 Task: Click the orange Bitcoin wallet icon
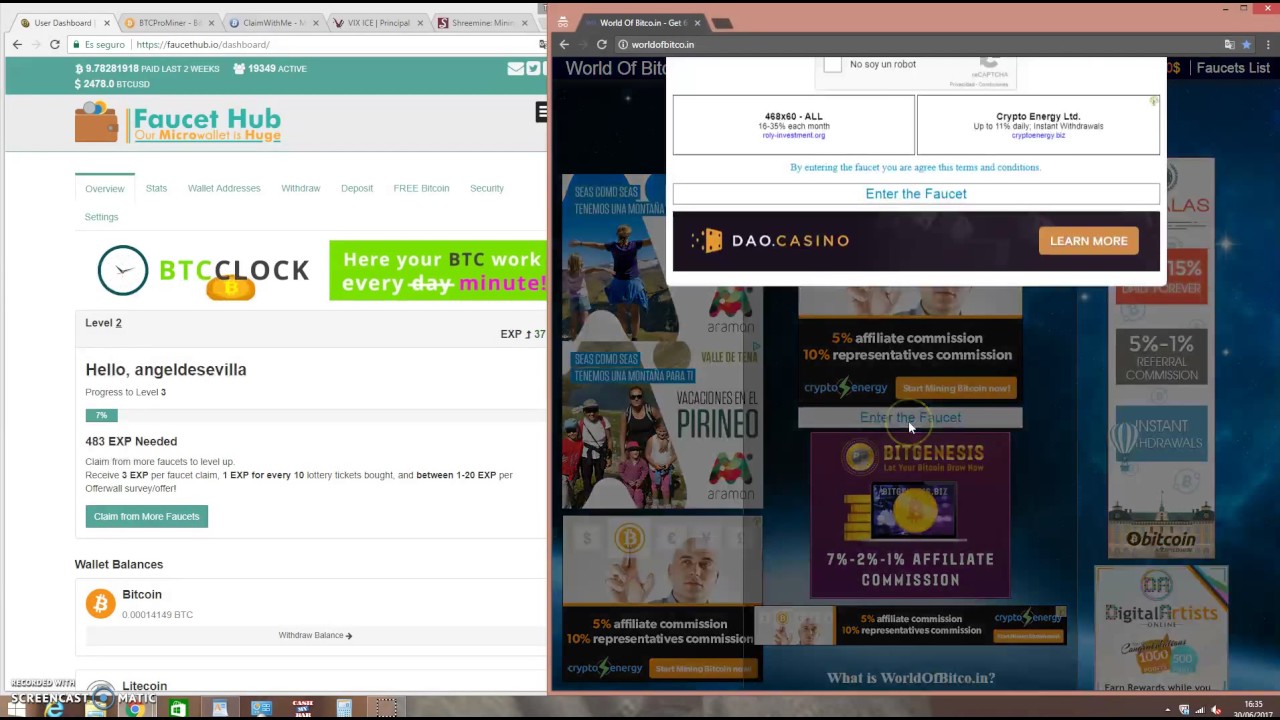tap(100, 603)
